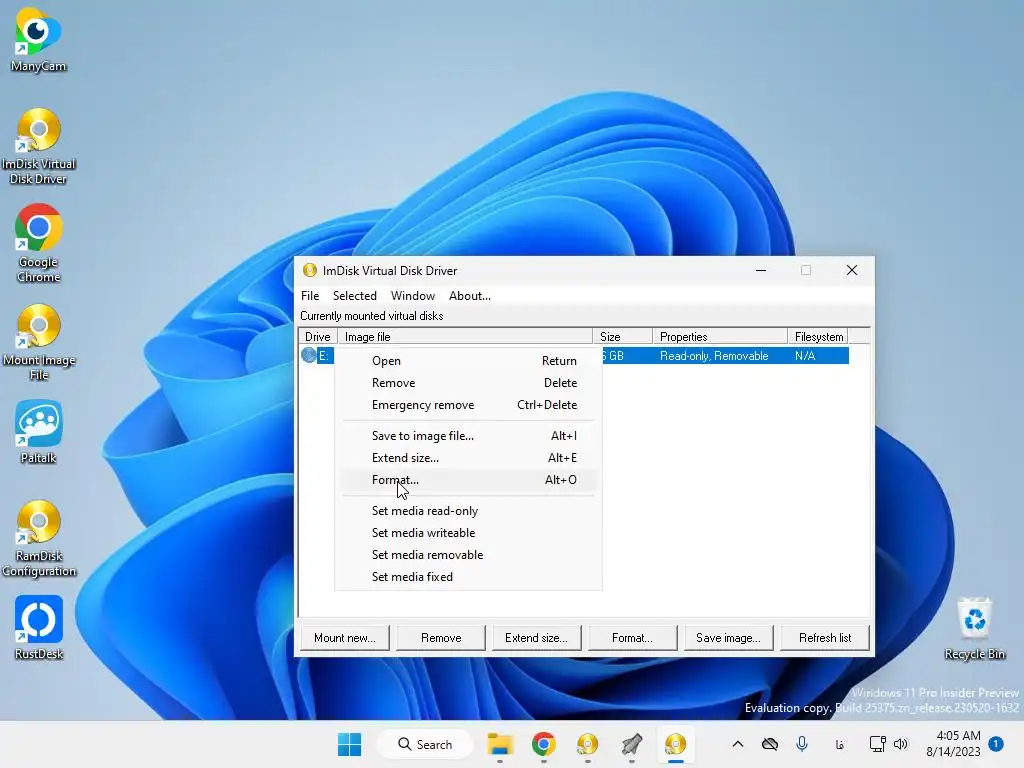Show hidden system tray icons
1024x768 pixels.
pos(738,744)
